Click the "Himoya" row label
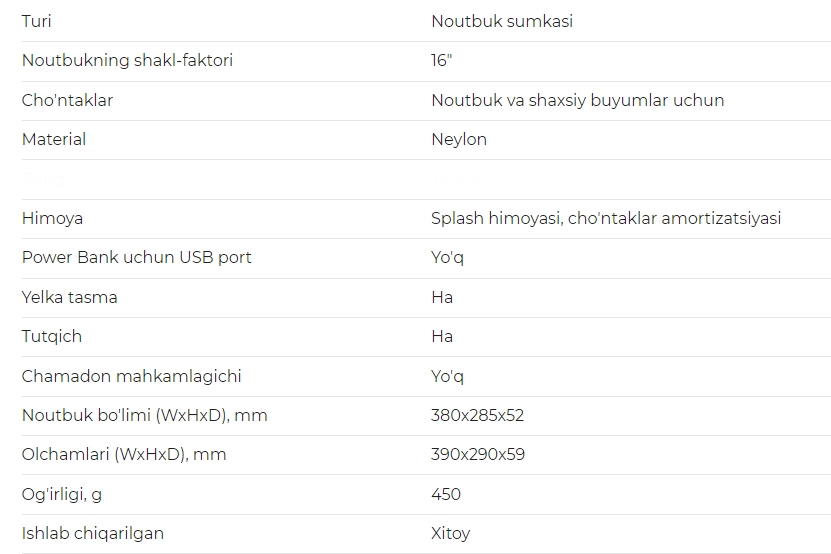Screen dimensions: 831x554 click(52, 218)
